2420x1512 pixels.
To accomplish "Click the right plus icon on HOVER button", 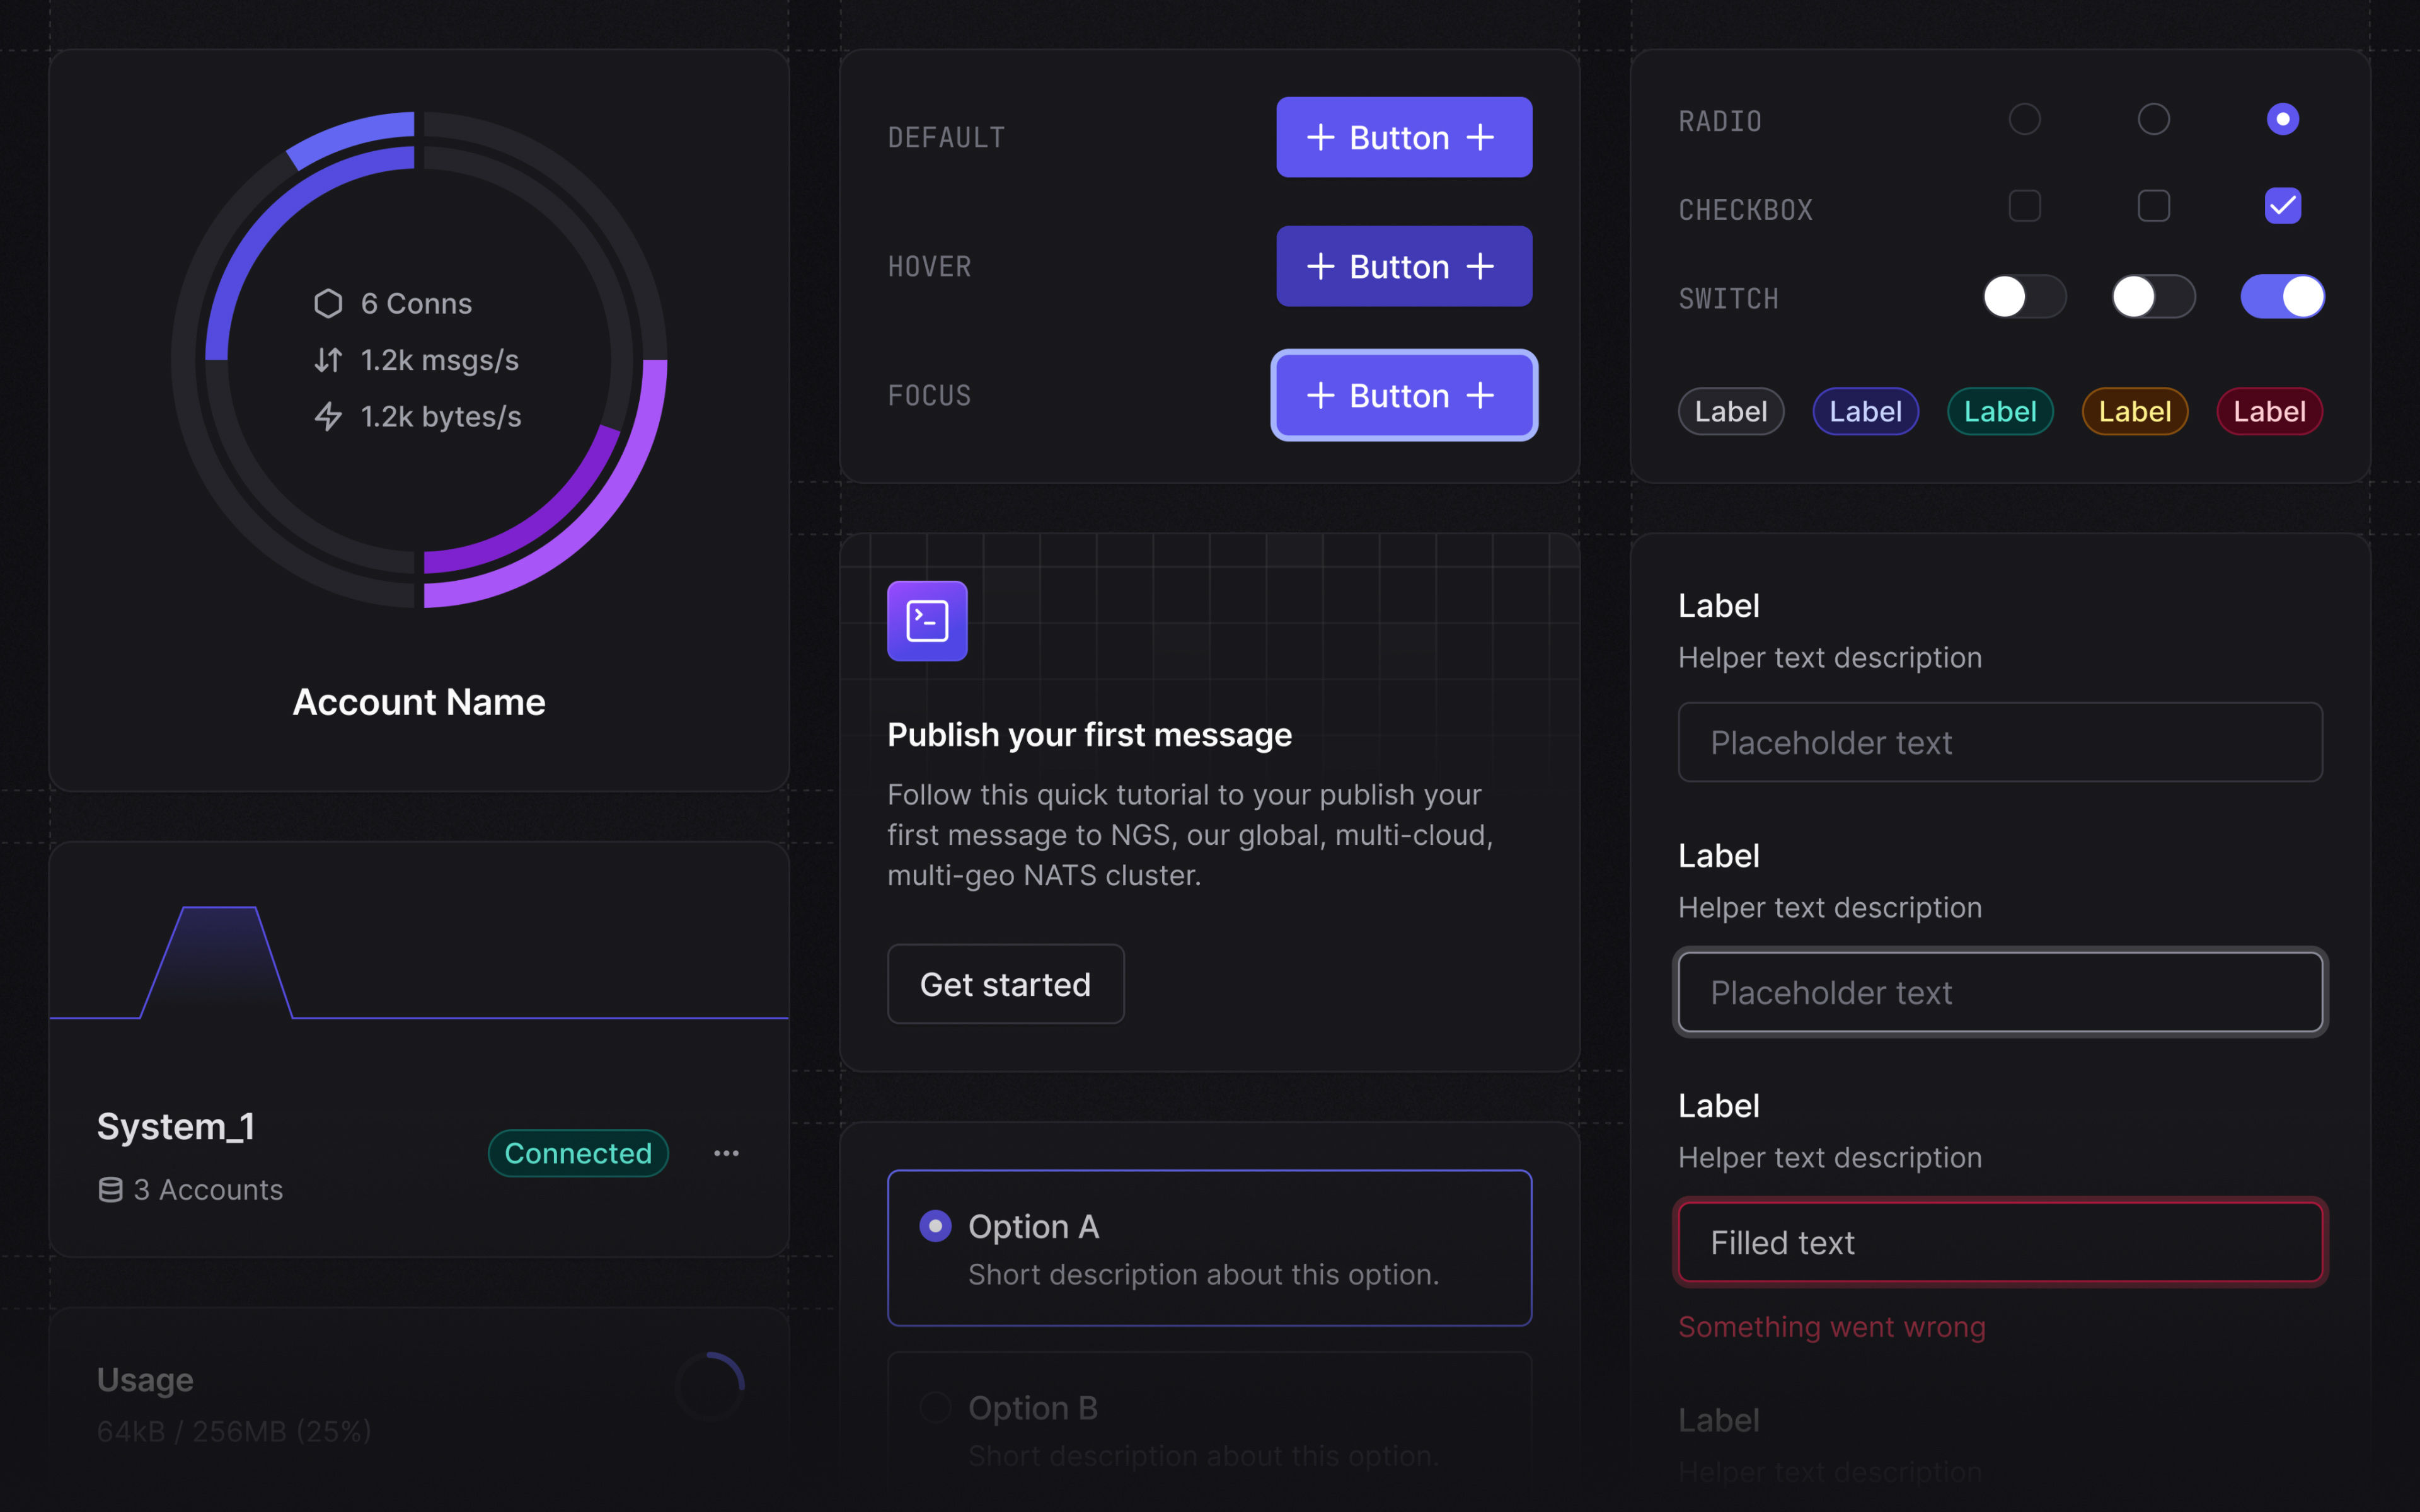I will [1480, 266].
